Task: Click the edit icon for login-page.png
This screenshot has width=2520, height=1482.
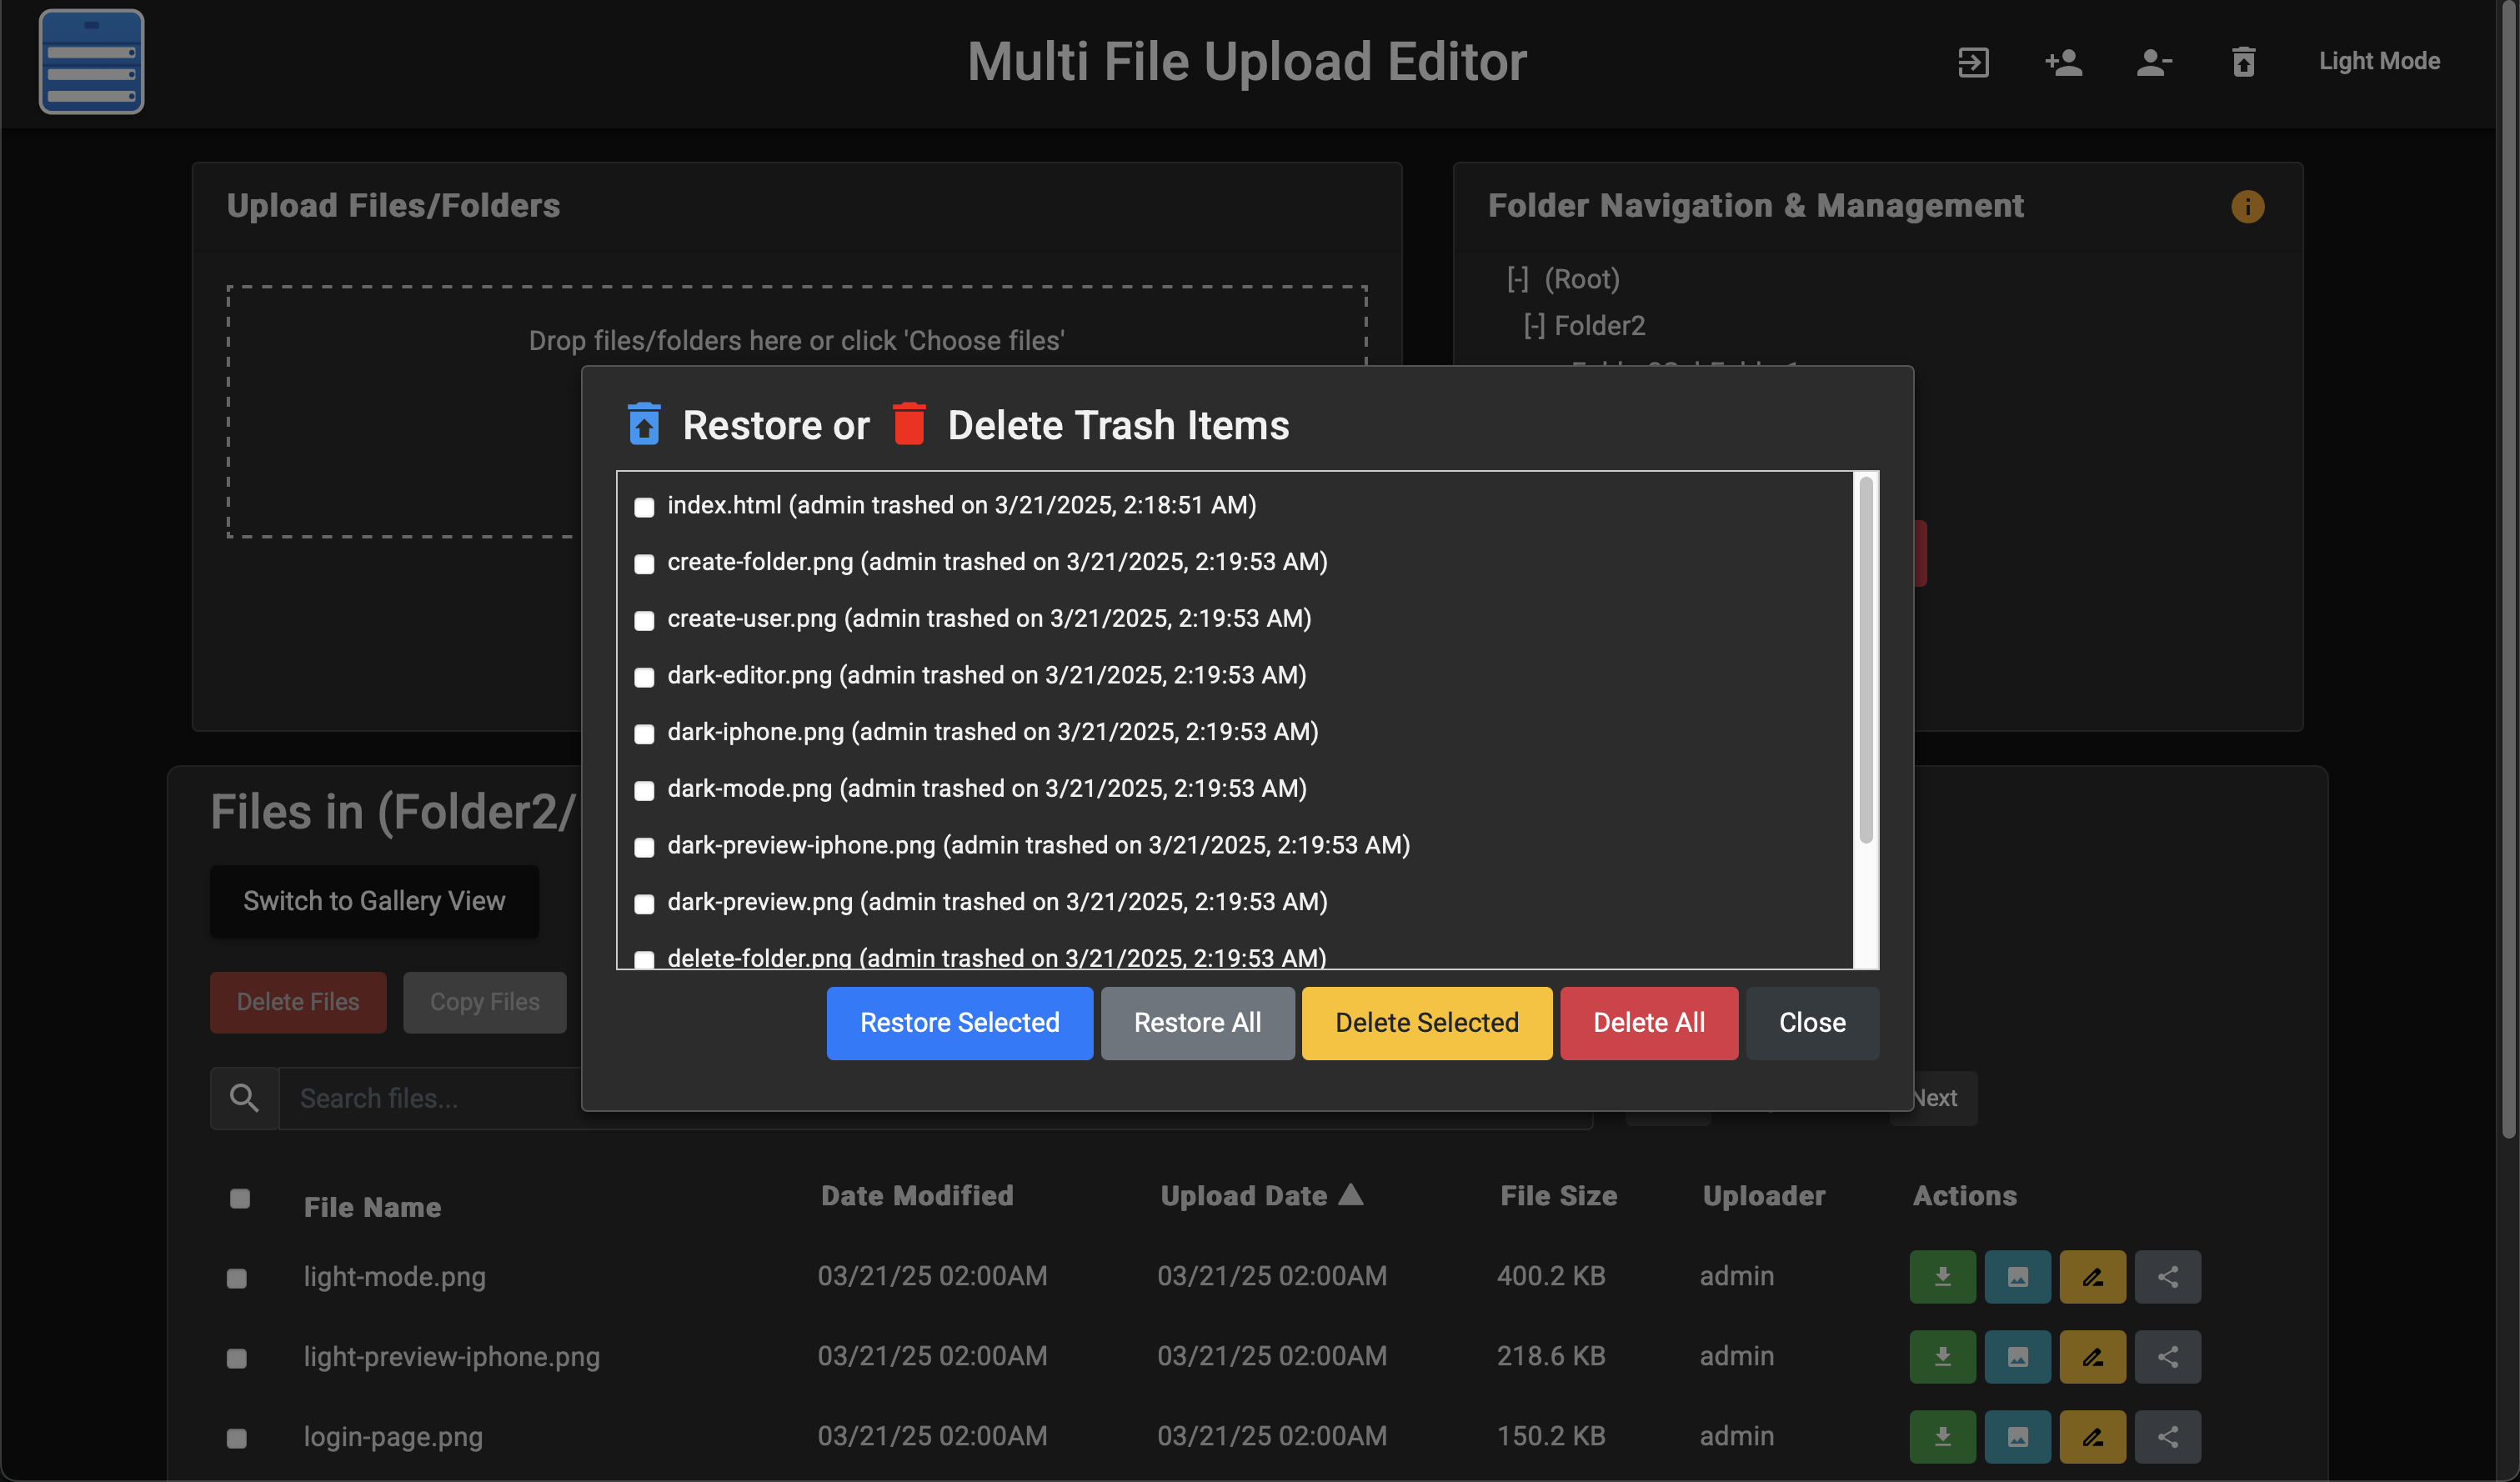Action: coord(2092,1437)
